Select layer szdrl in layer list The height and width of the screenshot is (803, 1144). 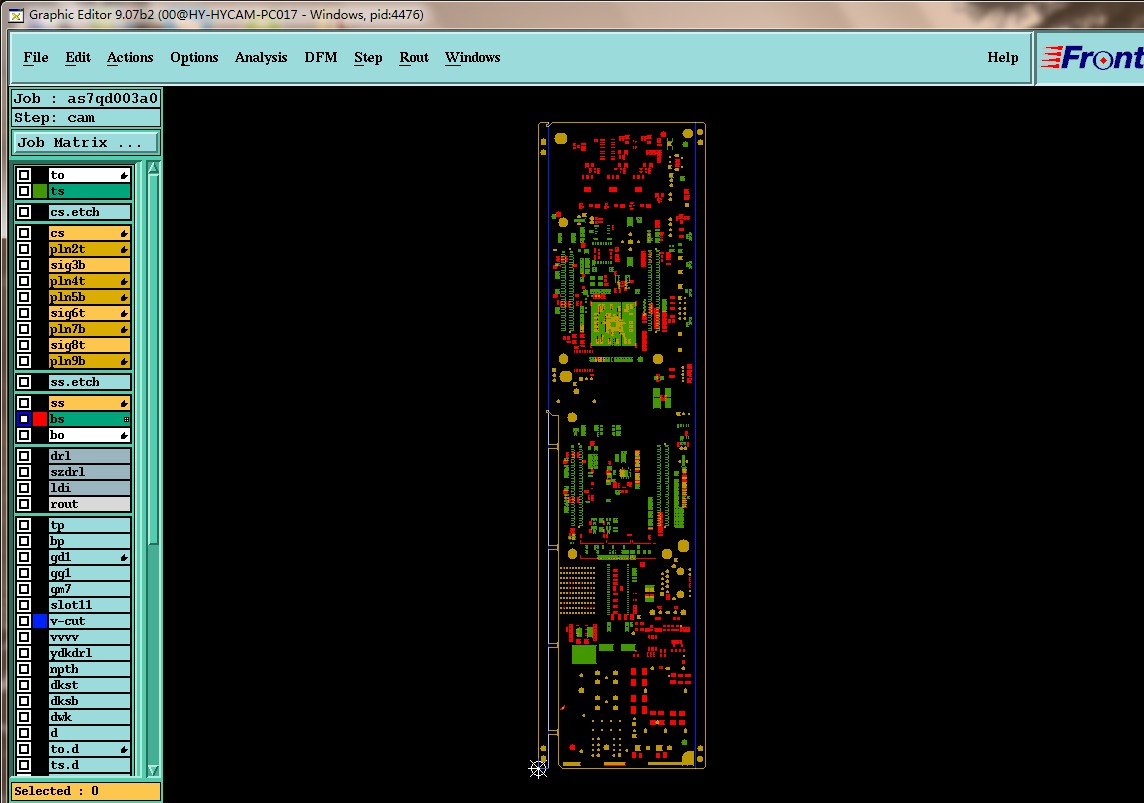pos(89,473)
